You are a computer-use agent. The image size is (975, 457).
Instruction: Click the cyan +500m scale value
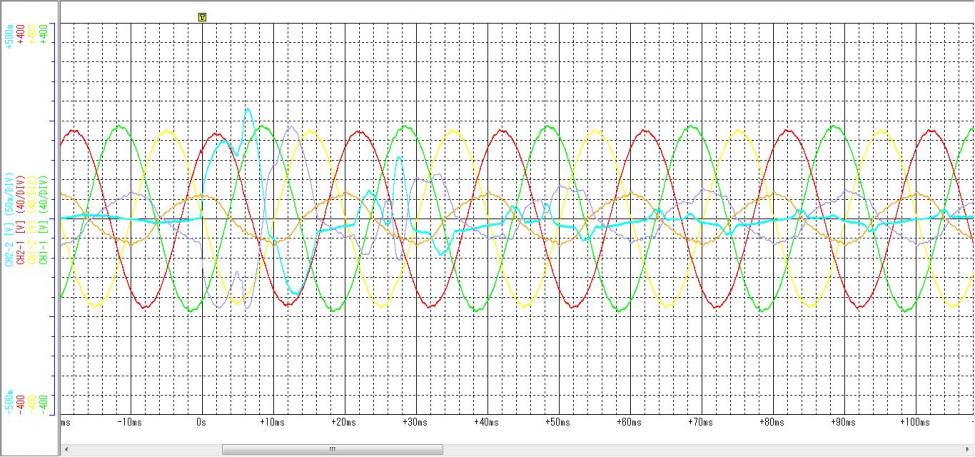(x=9, y=34)
